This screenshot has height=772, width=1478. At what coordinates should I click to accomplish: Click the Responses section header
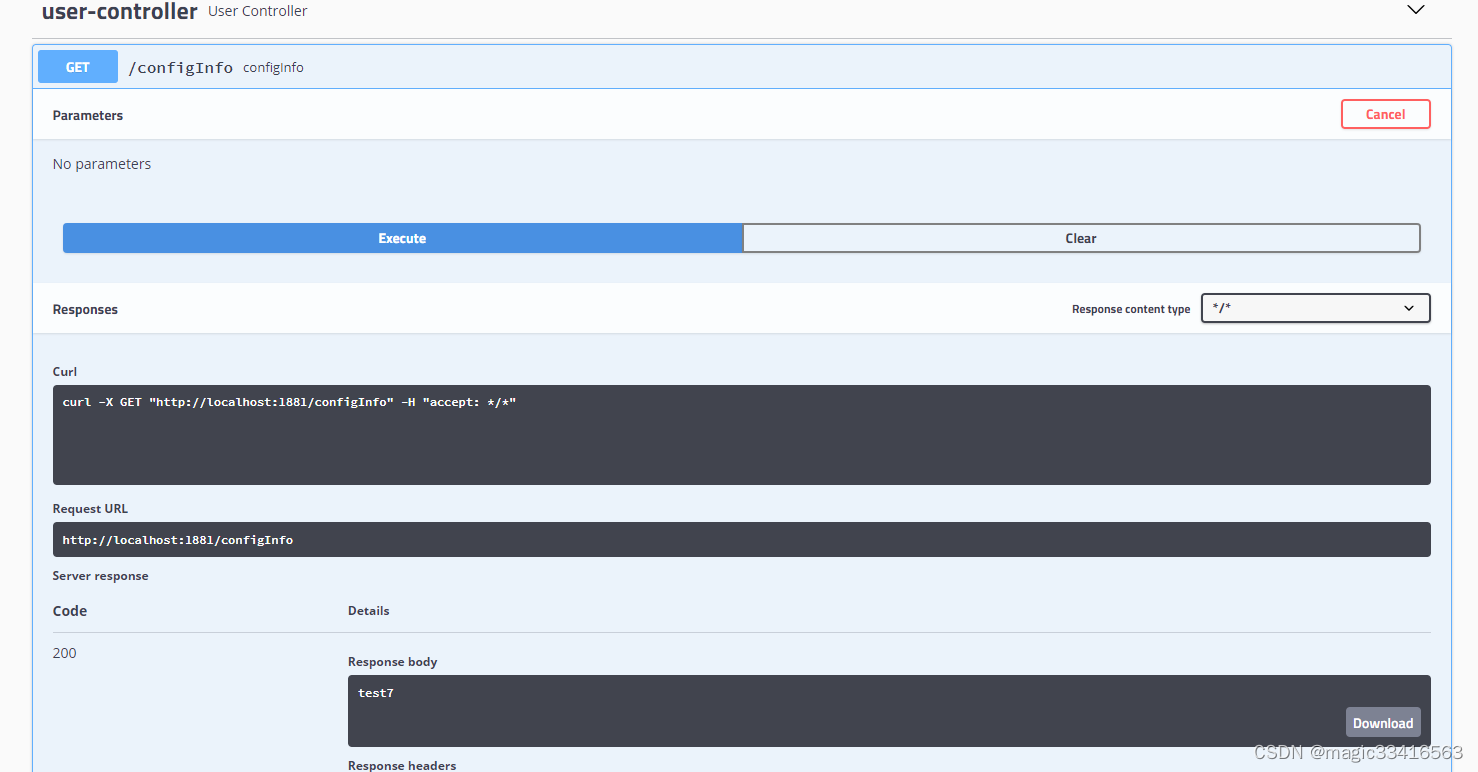85,310
